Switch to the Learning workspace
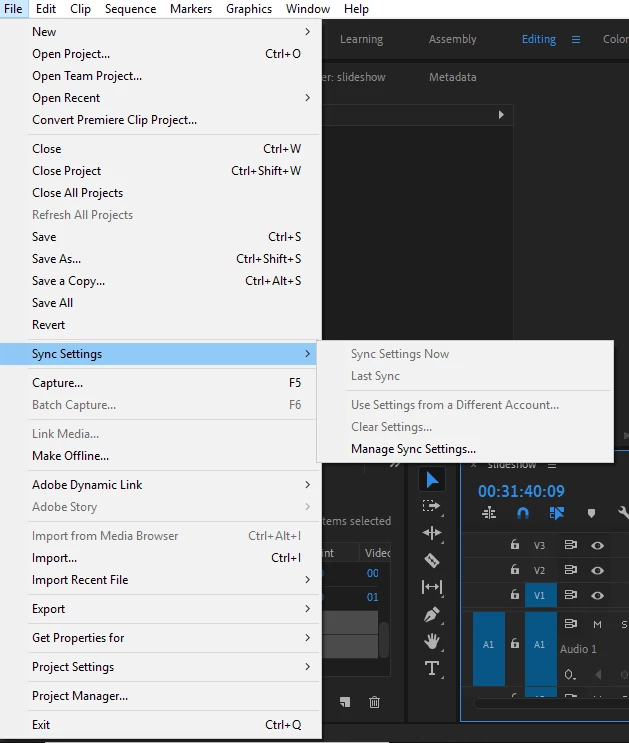The image size is (629, 743). click(361, 39)
